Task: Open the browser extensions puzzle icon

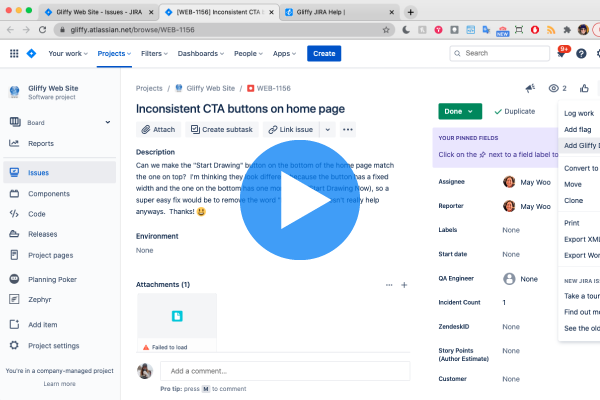Action: point(567,30)
